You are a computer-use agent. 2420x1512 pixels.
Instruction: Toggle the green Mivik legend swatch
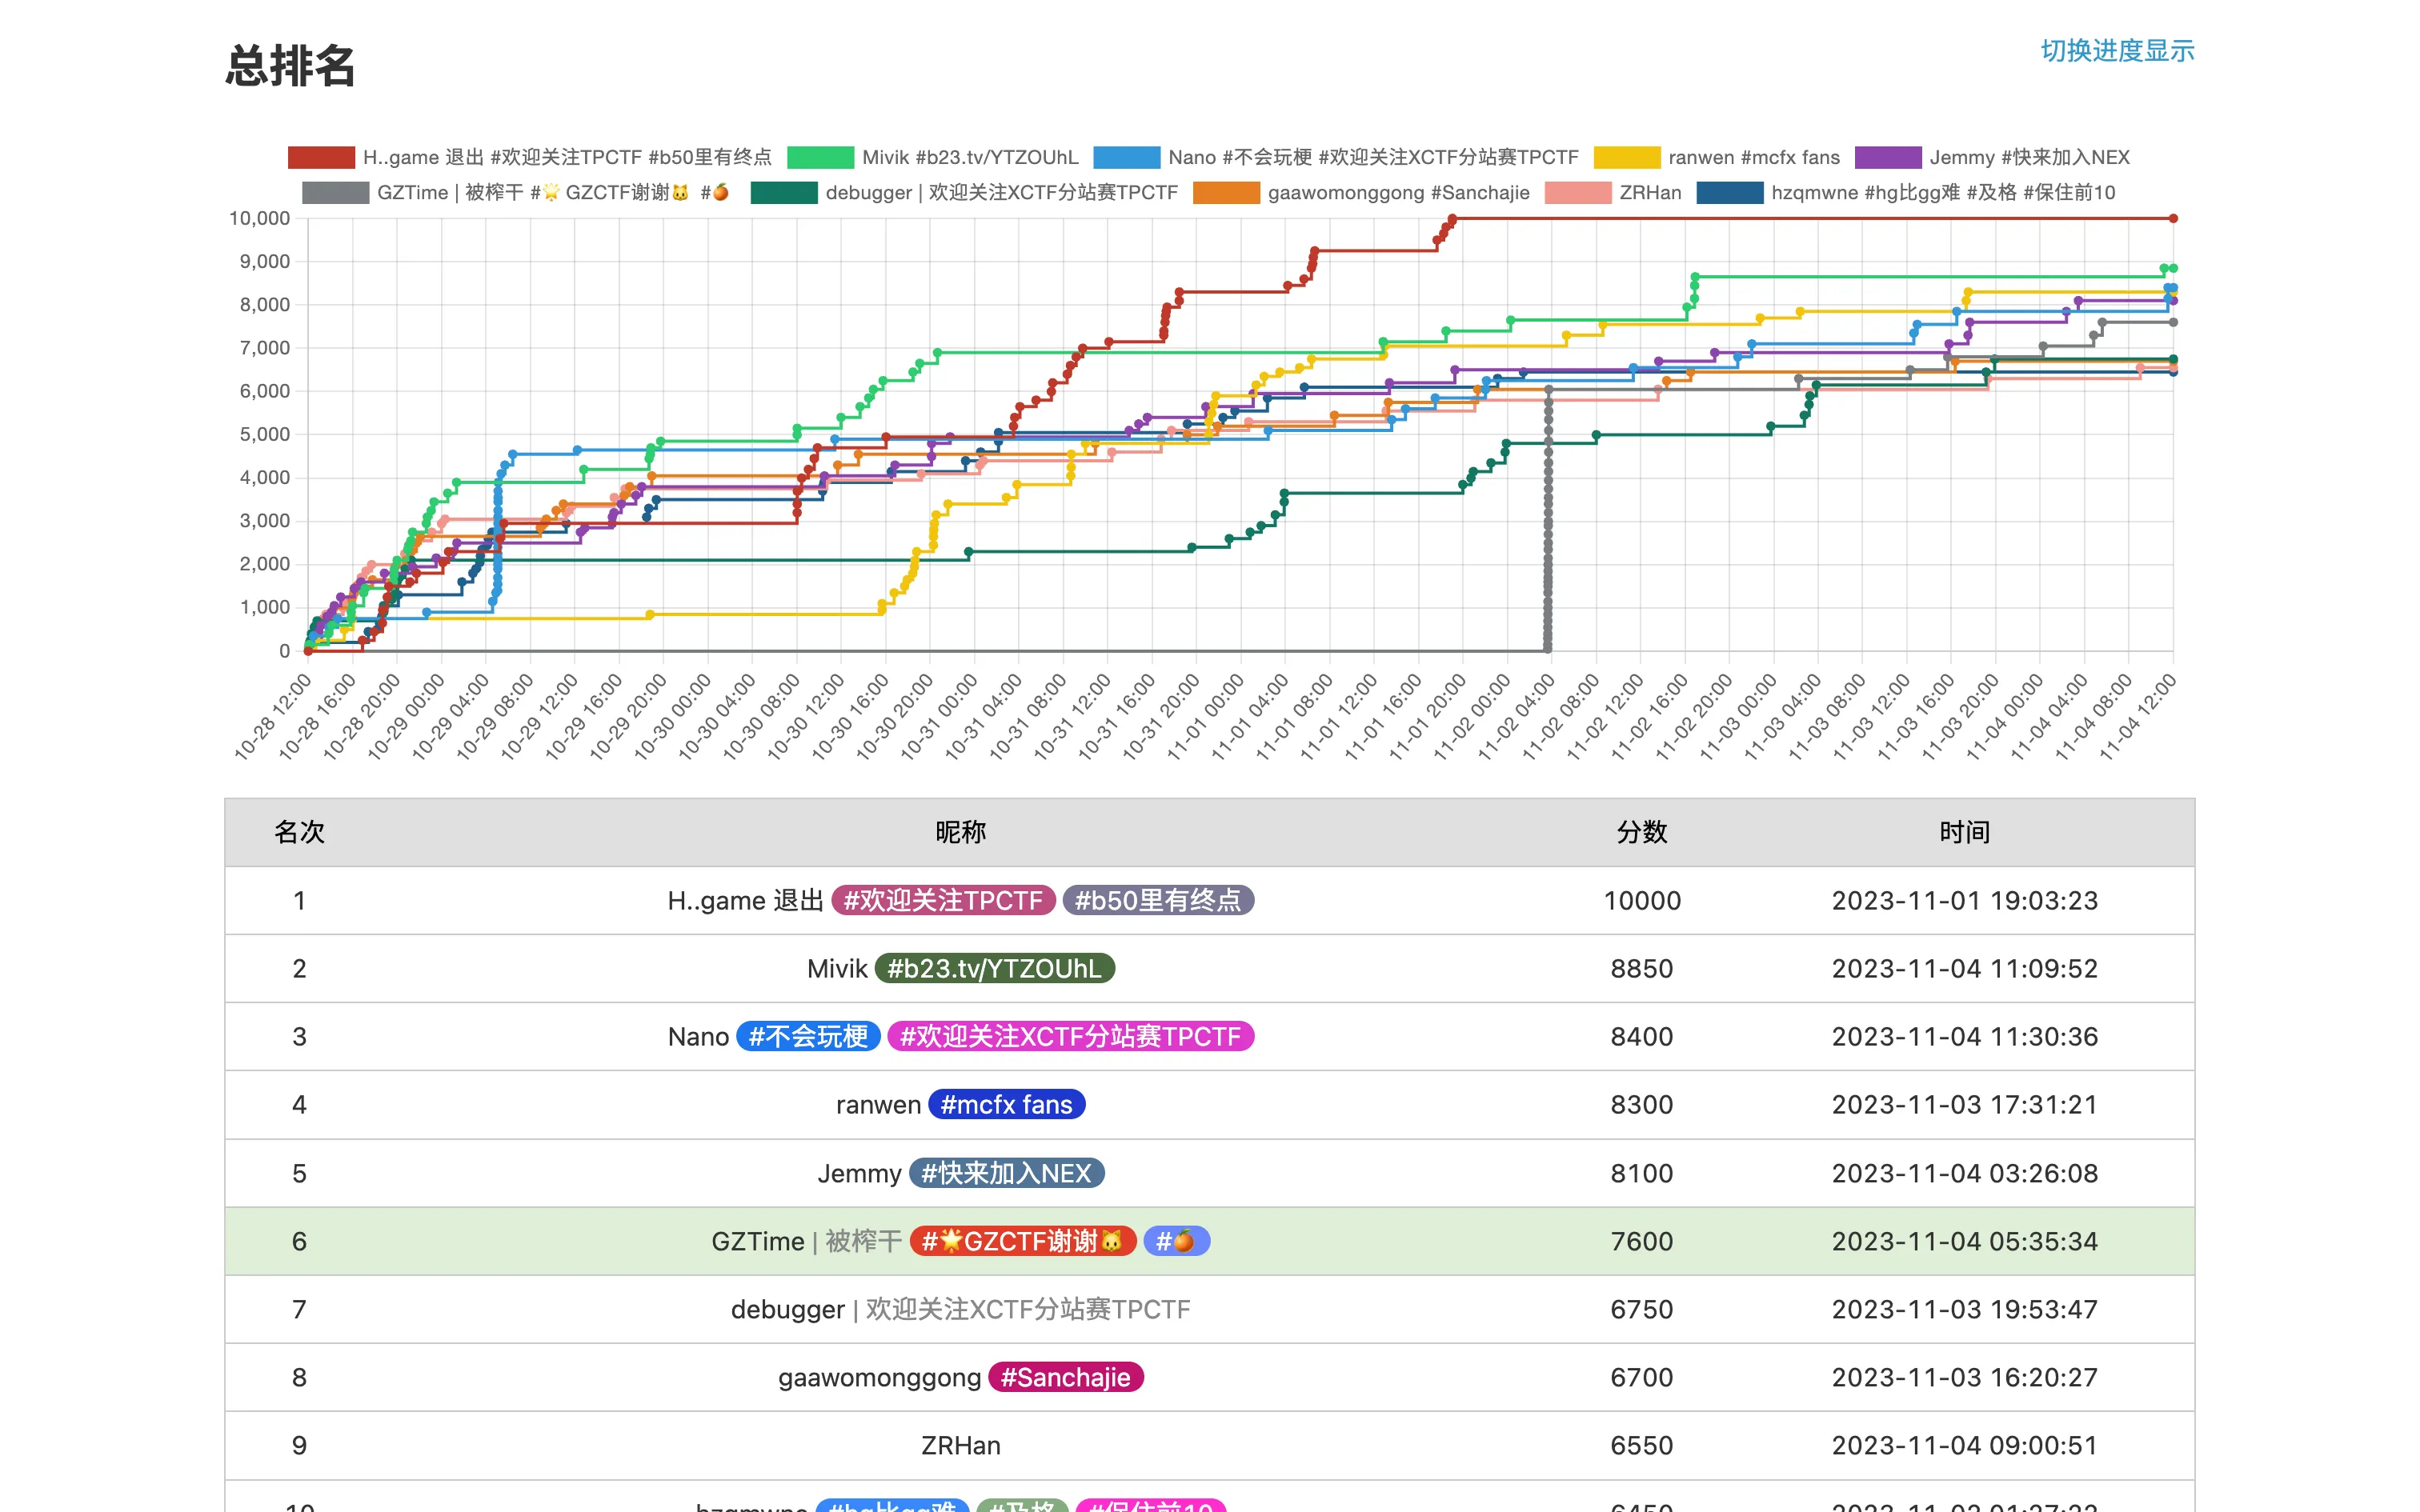[820, 157]
